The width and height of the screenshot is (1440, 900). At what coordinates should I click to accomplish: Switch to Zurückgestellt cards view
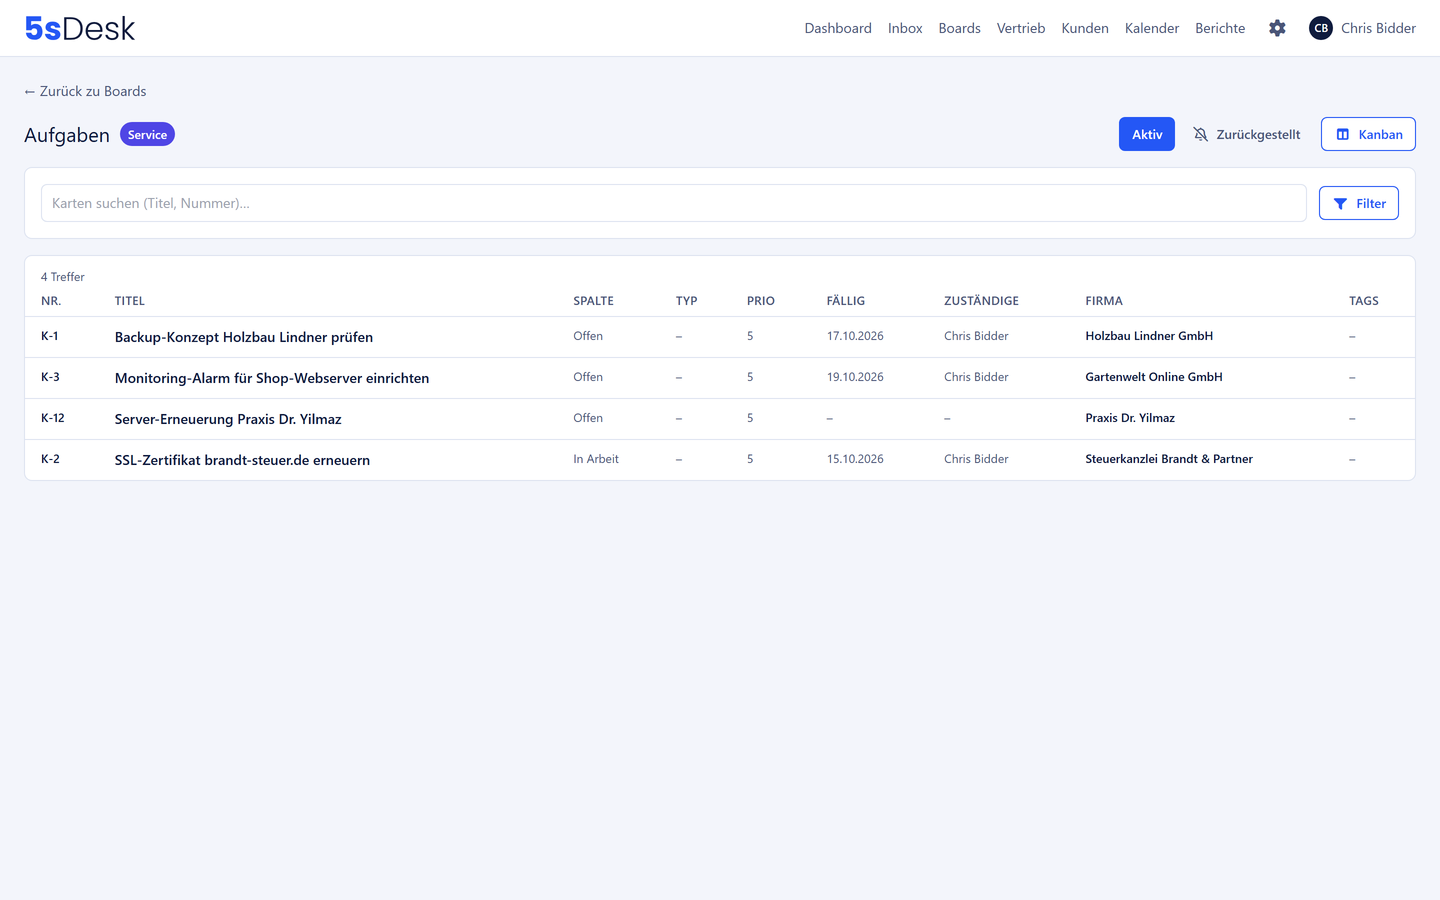[1248, 134]
